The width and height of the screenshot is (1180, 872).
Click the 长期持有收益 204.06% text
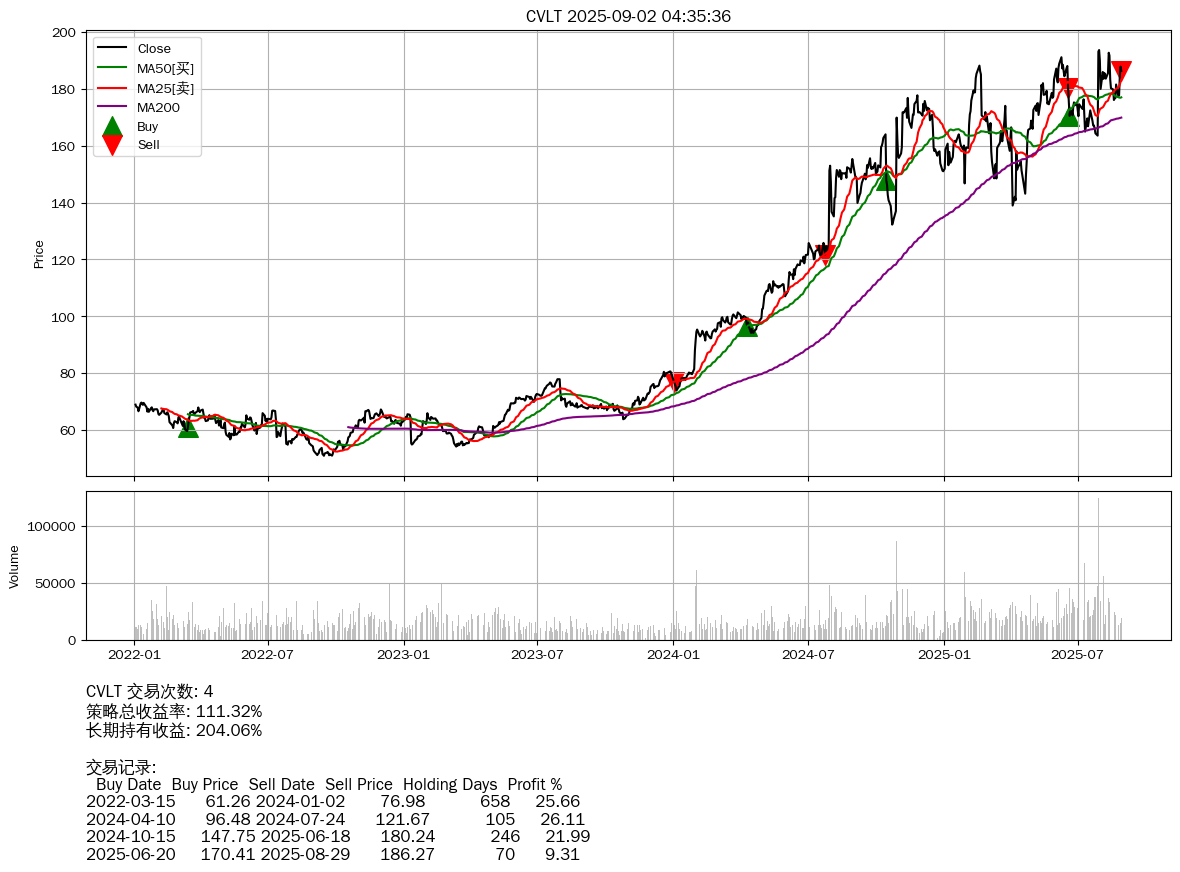pos(174,730)
